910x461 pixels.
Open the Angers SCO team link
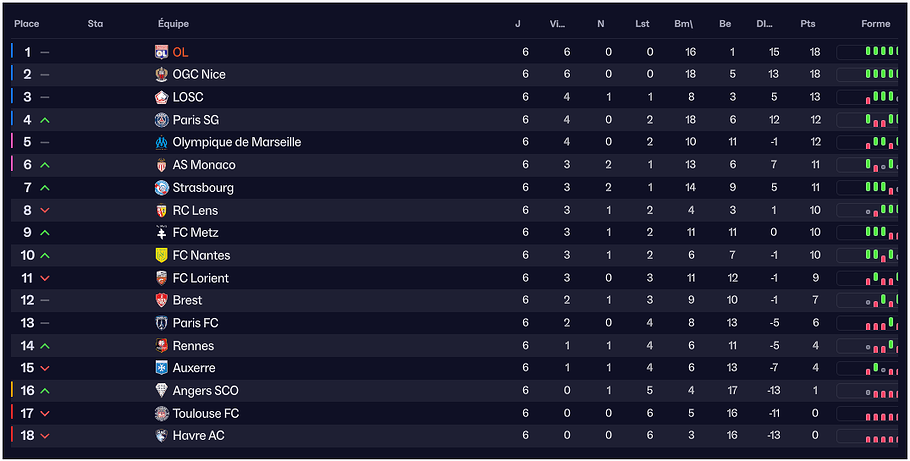(x=205, y=391)
